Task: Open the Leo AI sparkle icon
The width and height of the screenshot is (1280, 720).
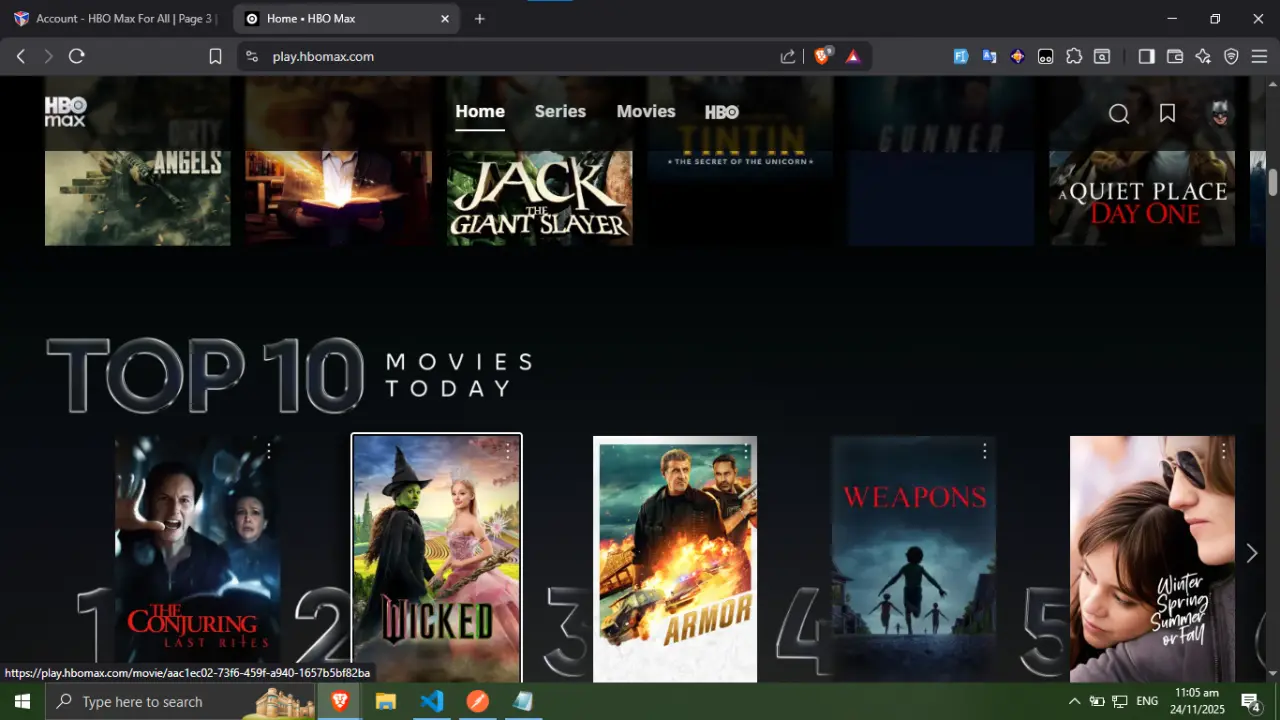Action: coord(1203,57)
